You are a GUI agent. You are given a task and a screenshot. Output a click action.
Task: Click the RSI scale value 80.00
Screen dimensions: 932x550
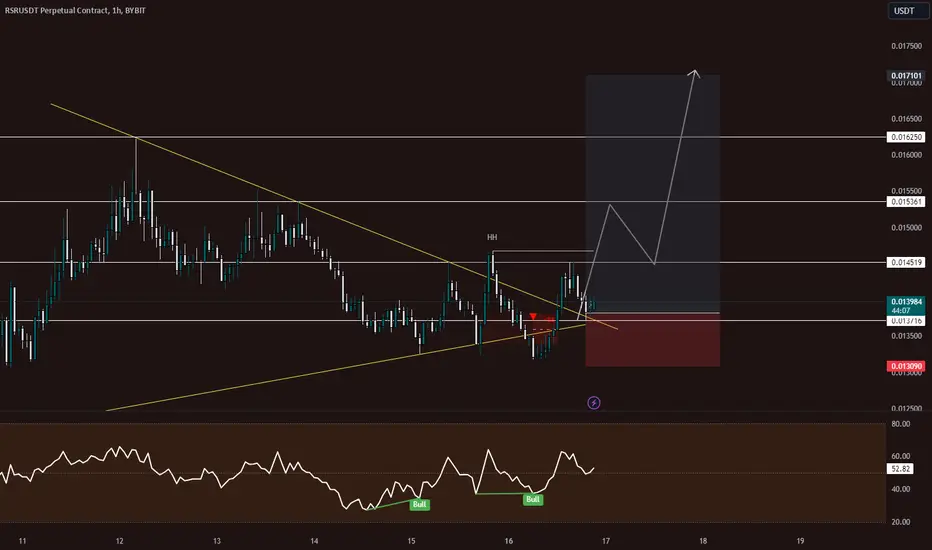[900, 424]
